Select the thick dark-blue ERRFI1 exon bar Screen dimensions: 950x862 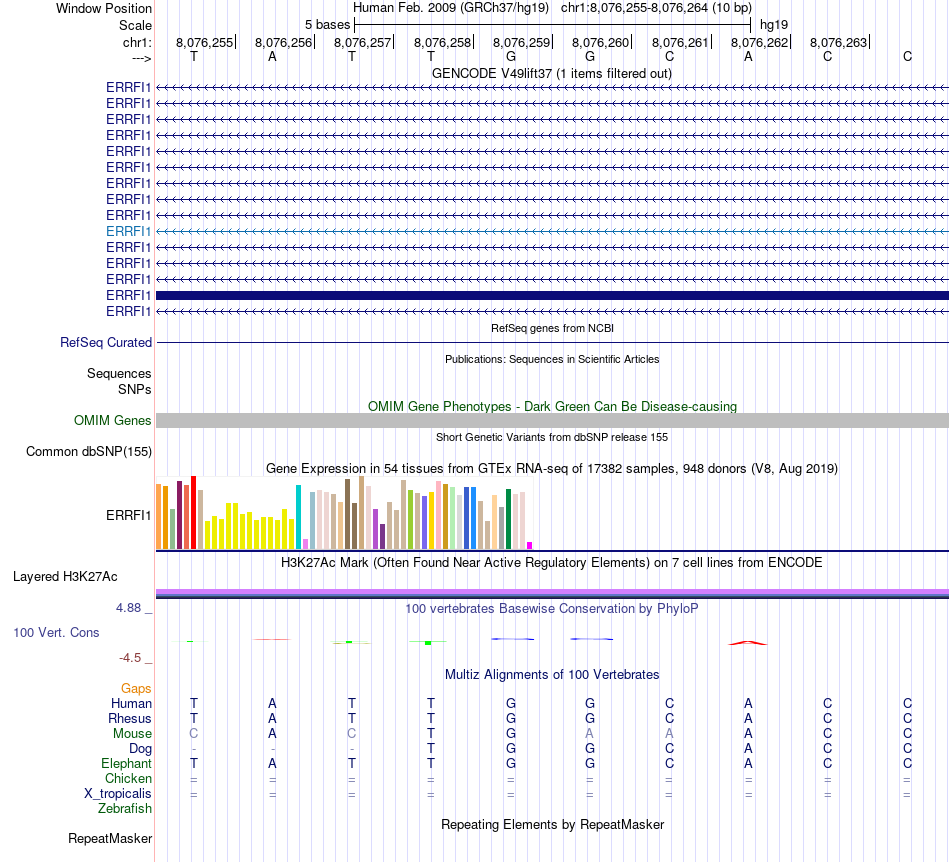[552, 296]
